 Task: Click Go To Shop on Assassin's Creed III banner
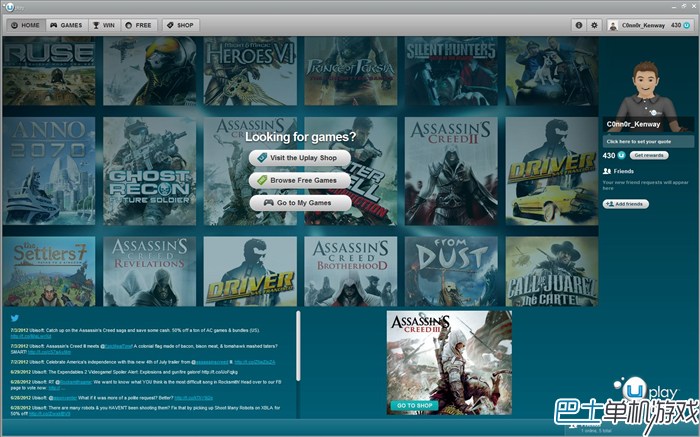coord(413,405)
